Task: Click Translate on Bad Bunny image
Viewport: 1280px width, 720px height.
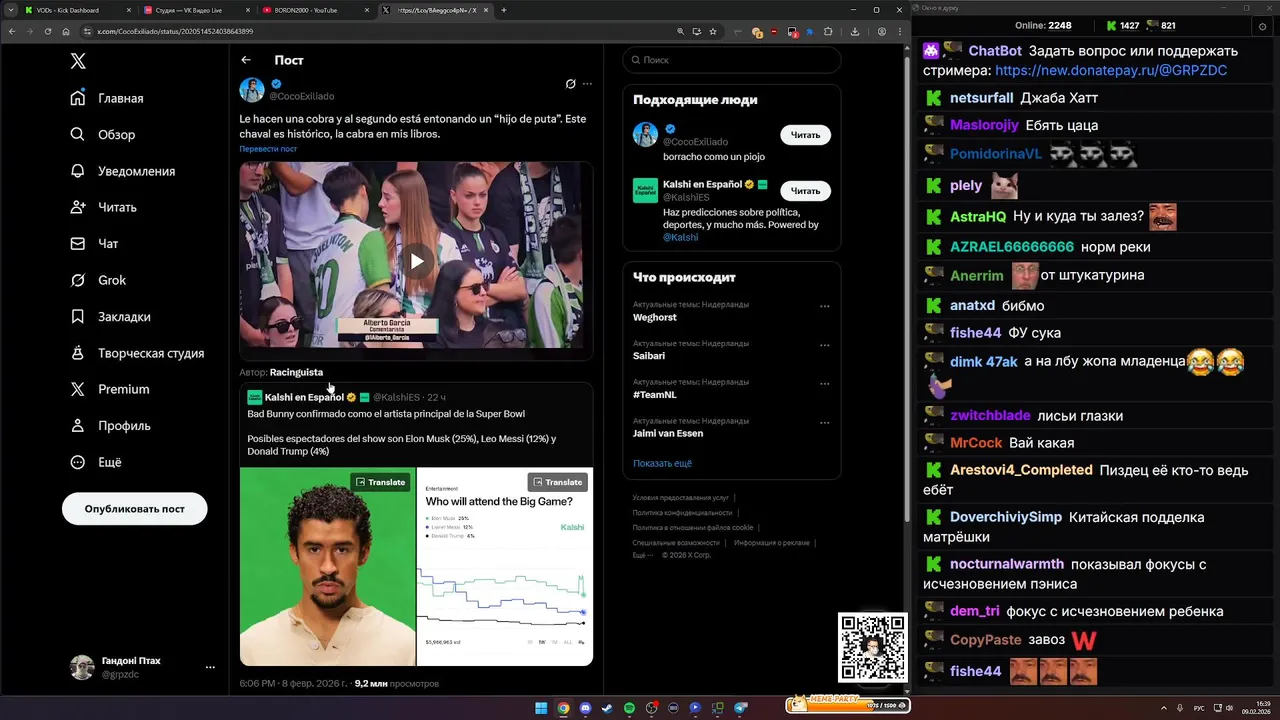Action: [x=381, y=482]
